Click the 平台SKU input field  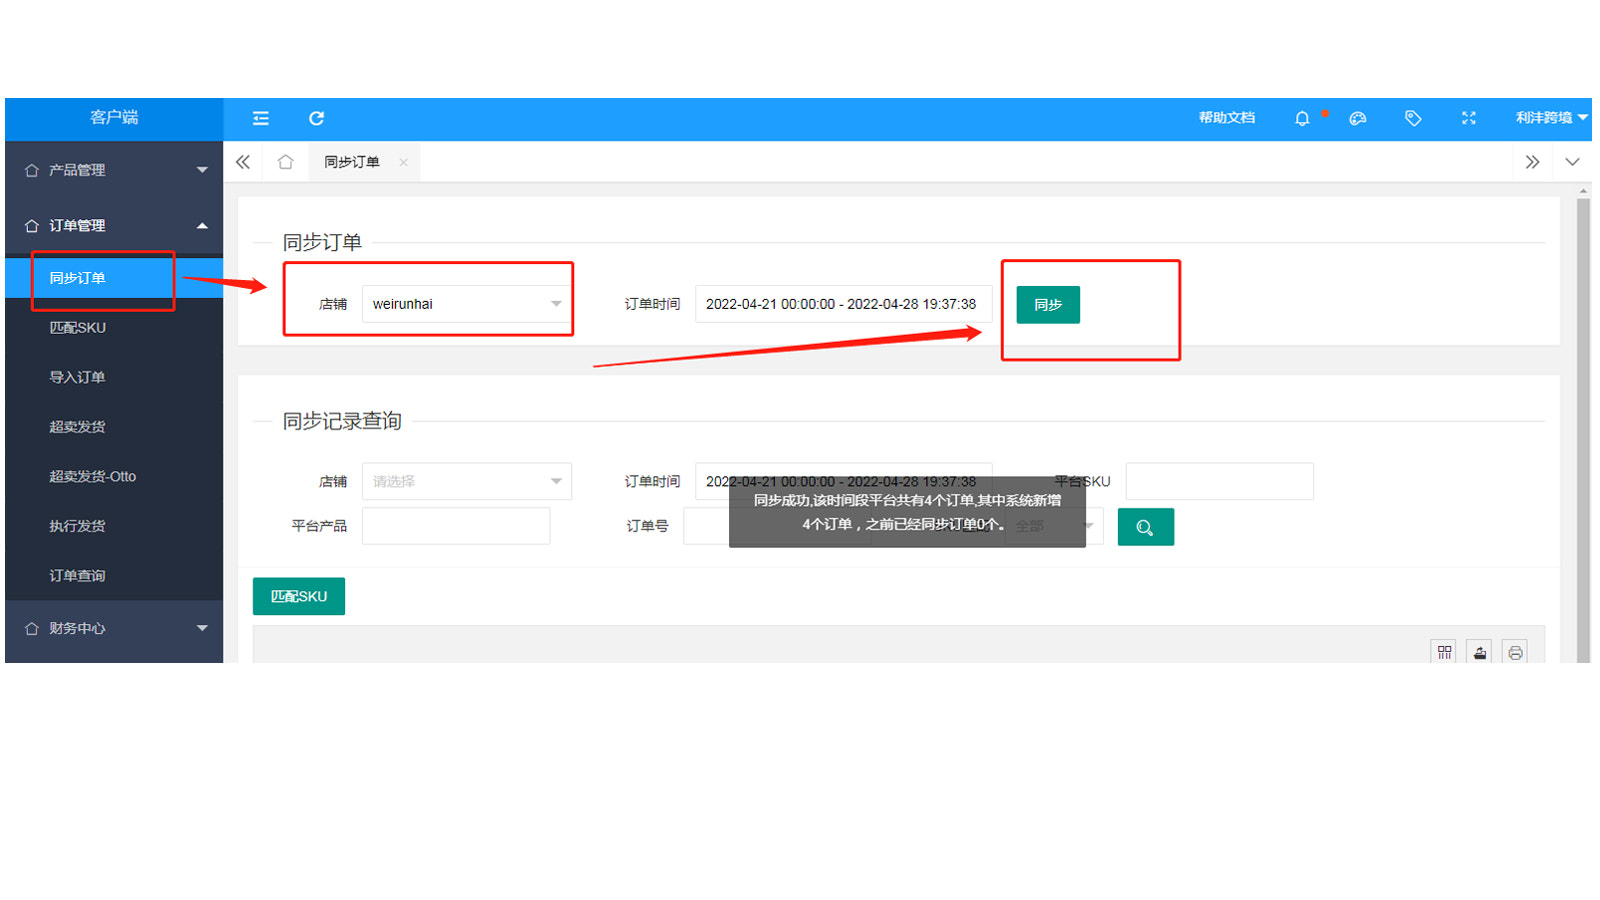(1219, 481)
